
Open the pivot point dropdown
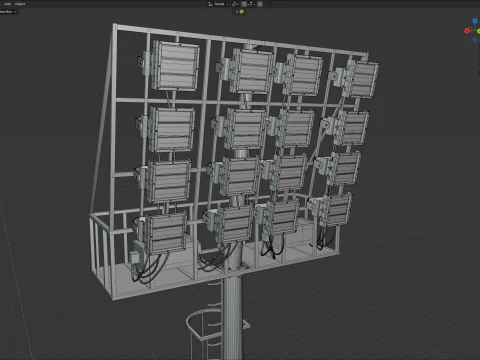point(235,4)
